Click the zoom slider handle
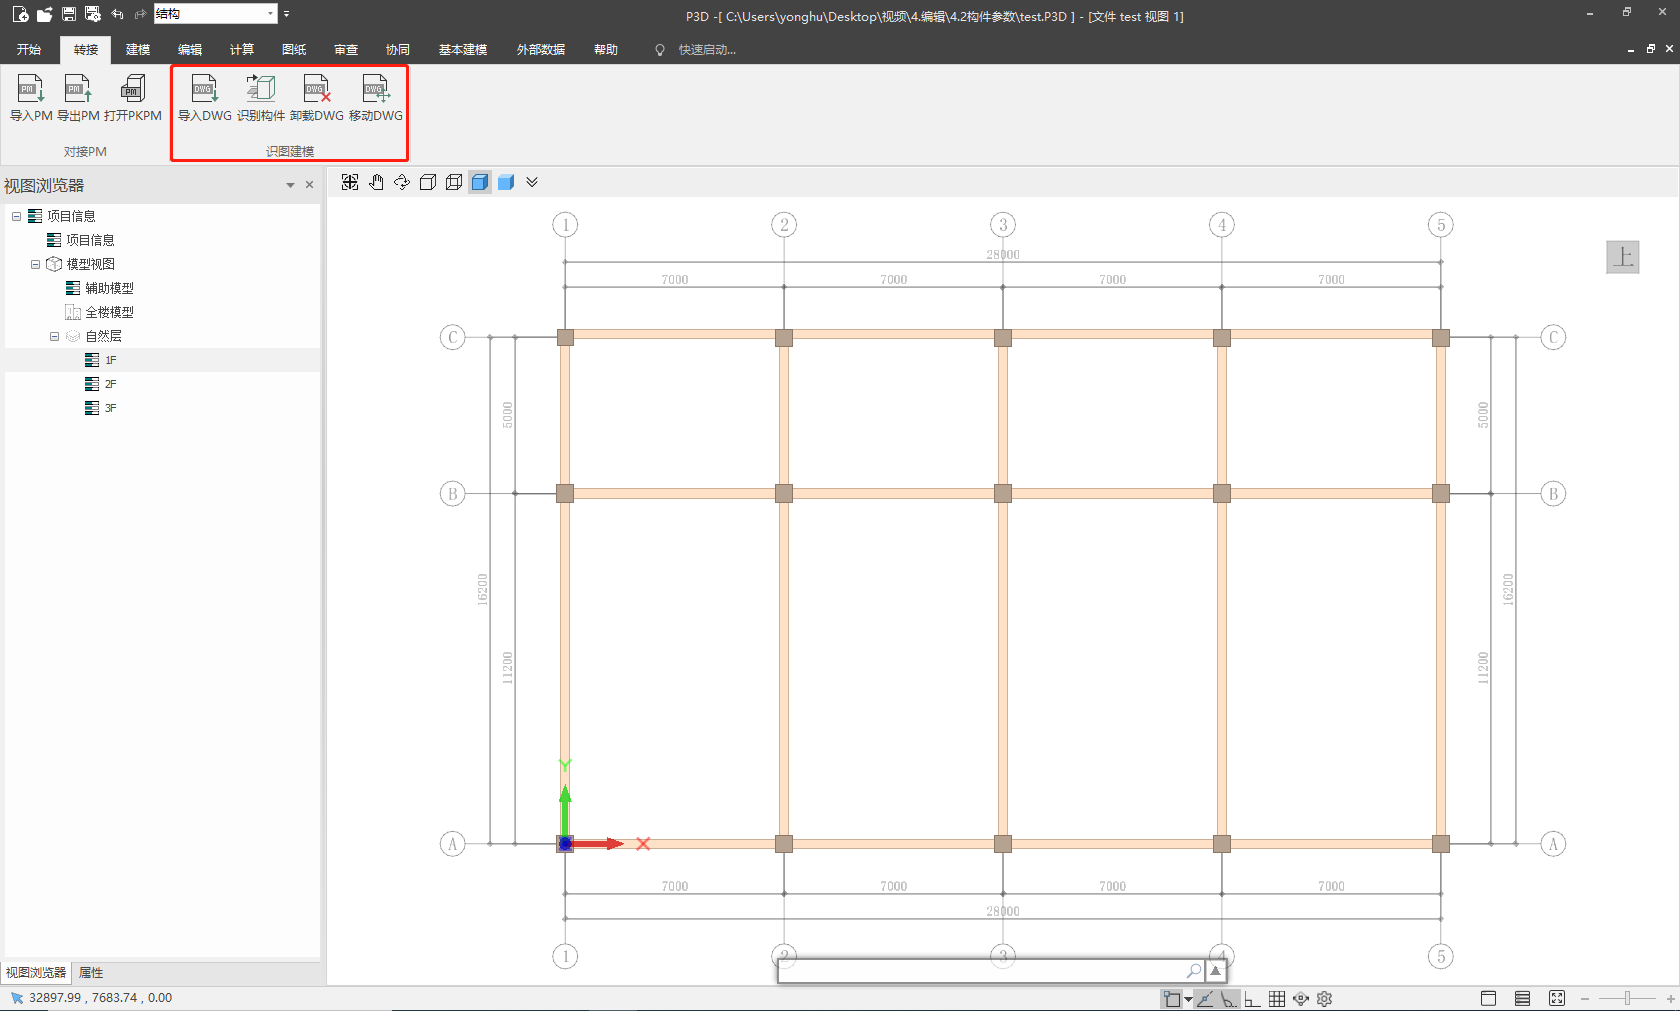1680x1011 pixels. (x=1627, y=999)
